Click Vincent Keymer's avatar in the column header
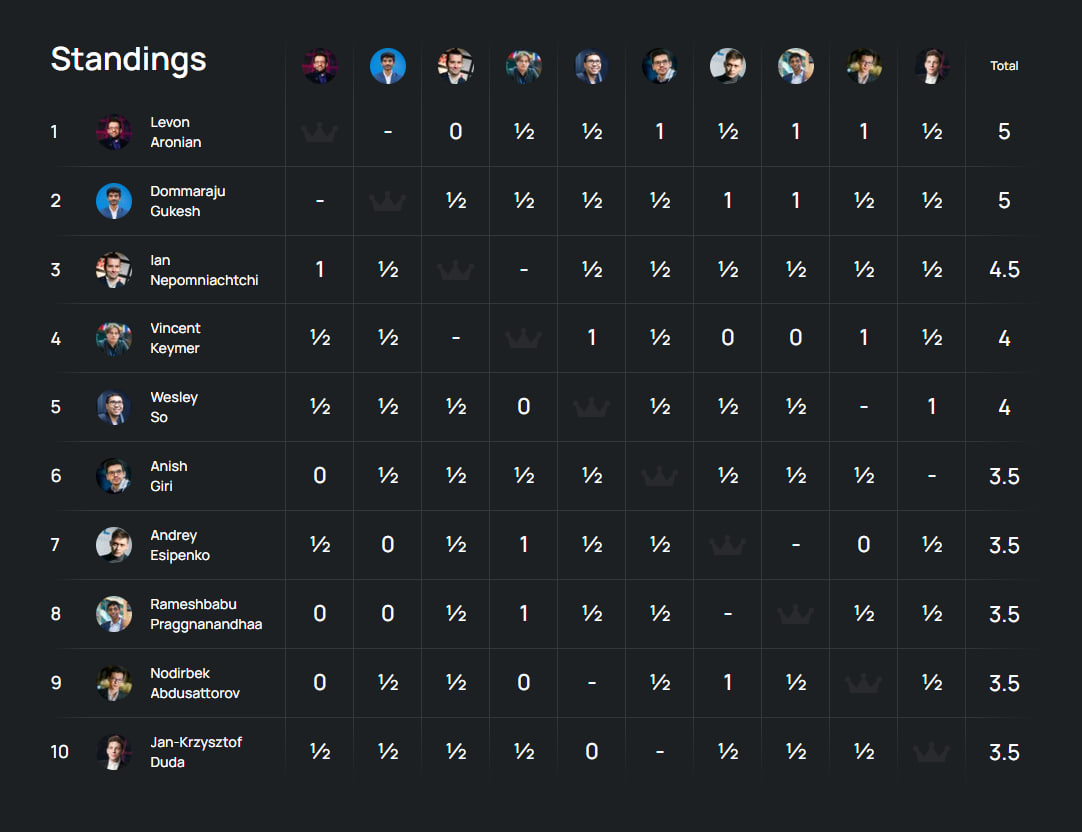 [524, 66]
